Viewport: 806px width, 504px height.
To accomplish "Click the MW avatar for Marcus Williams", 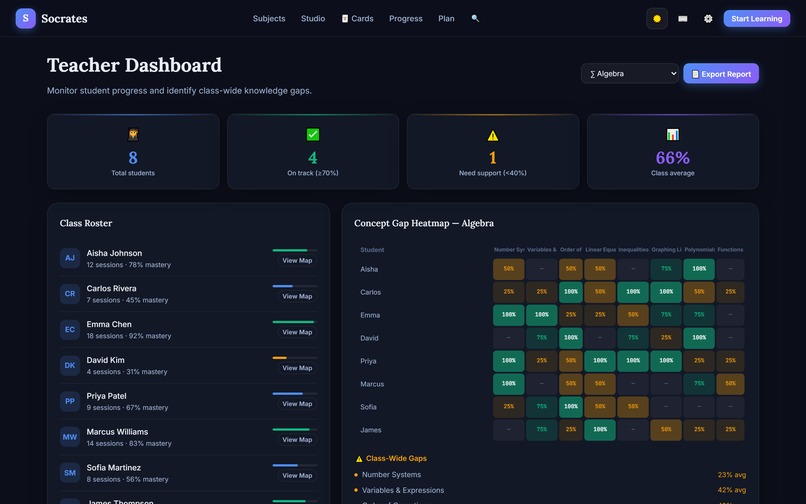I will point(70,437).
